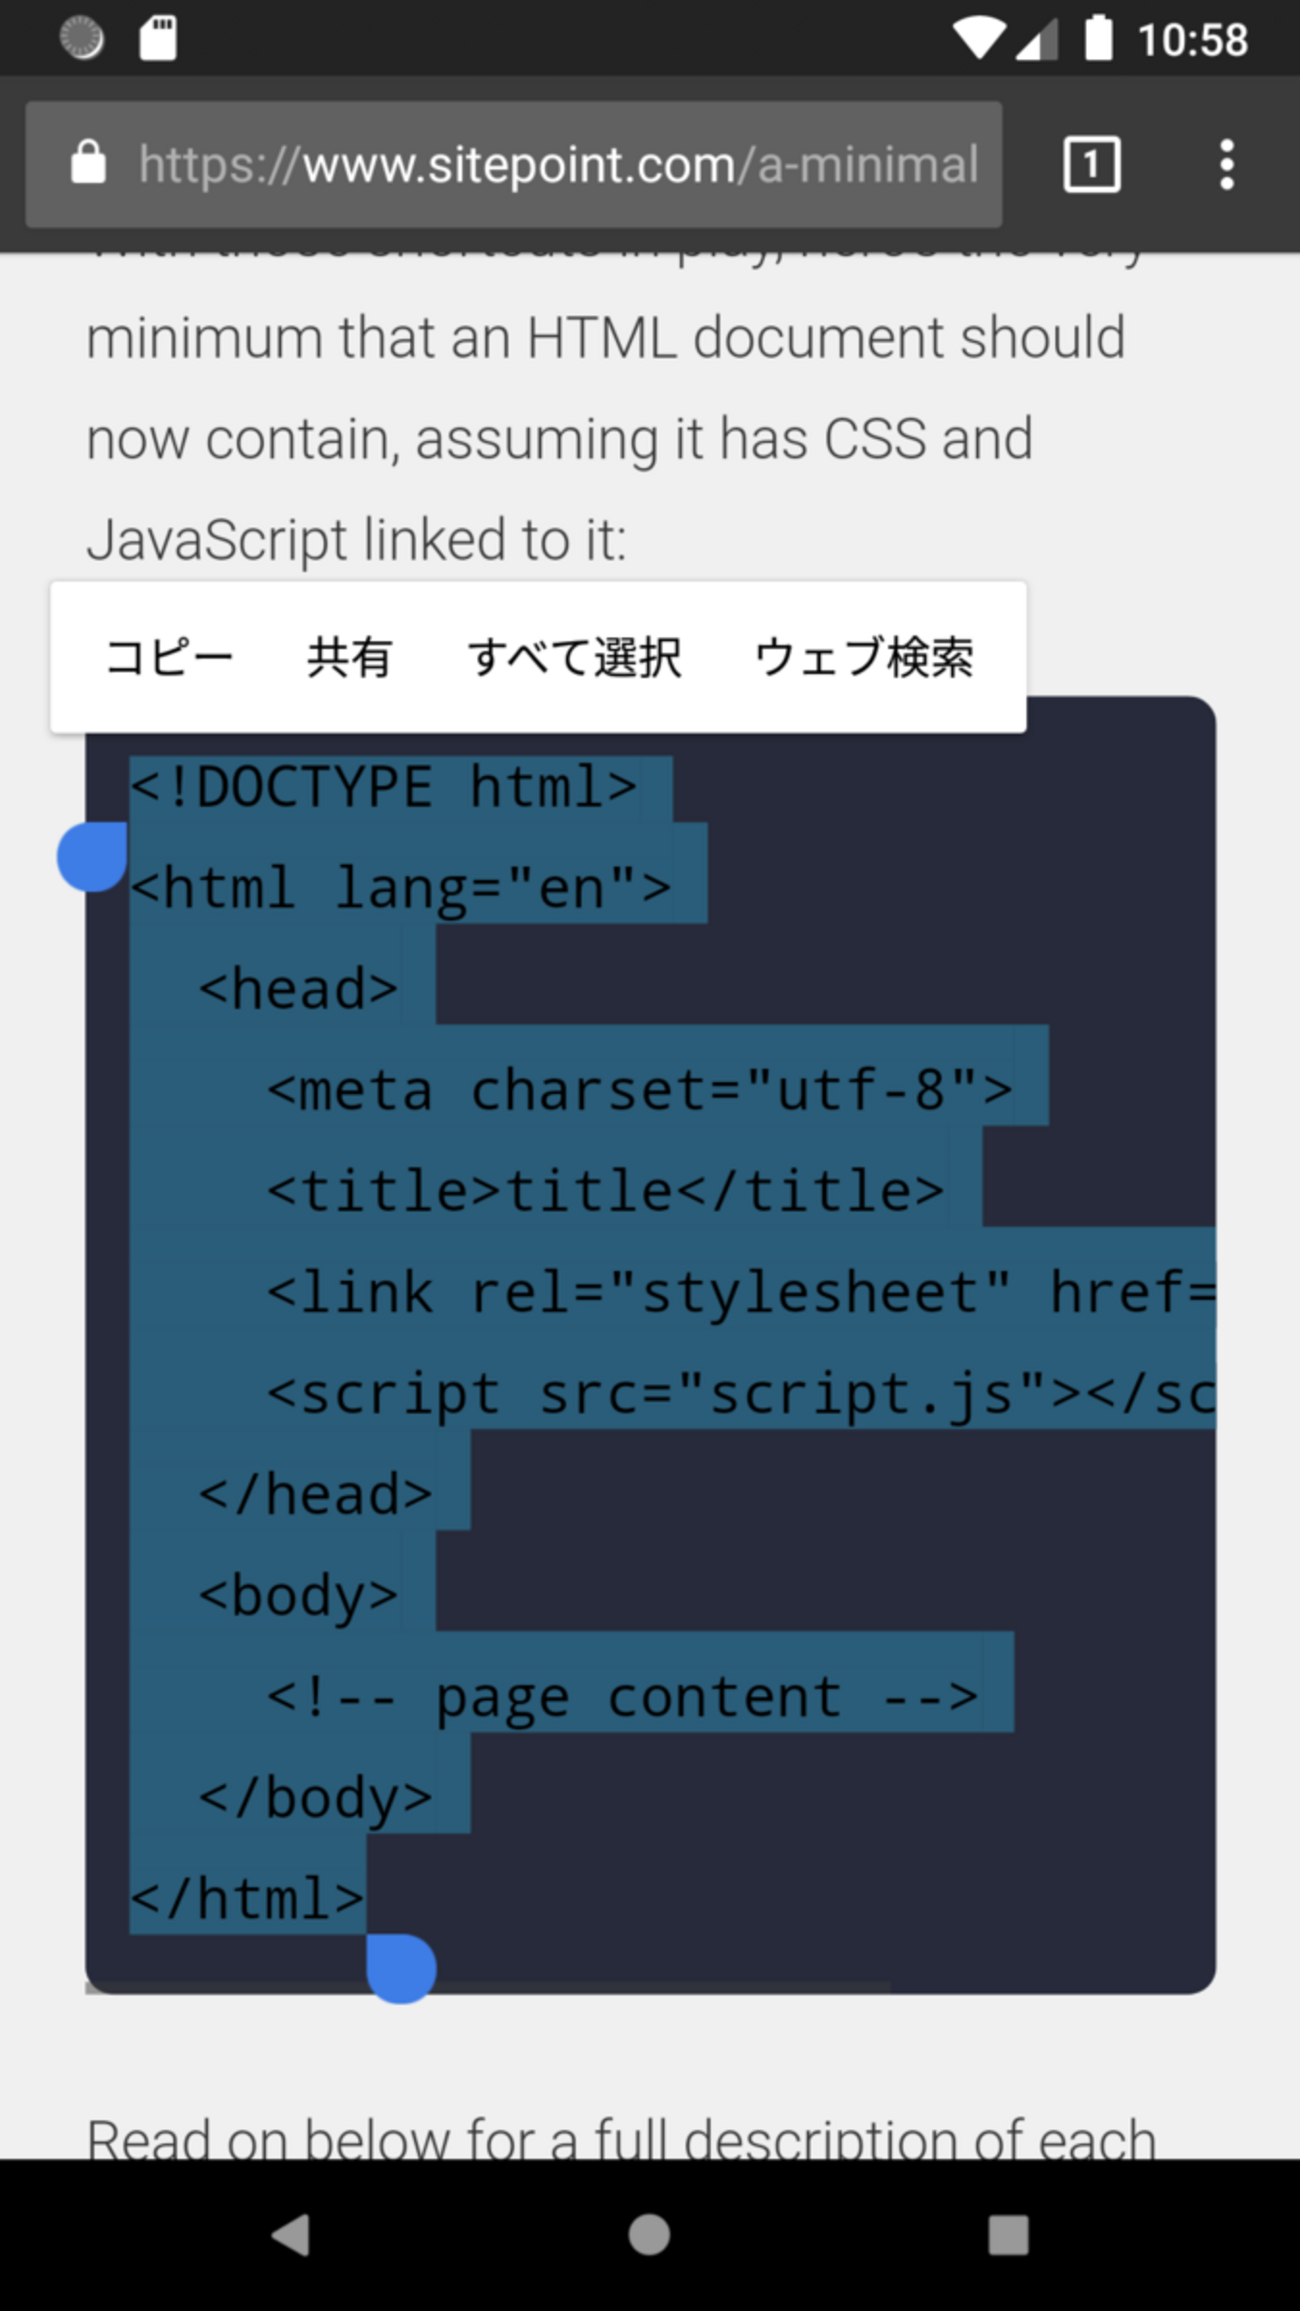Tap the line 'minimum that an HTML document should'

tap(606, 337)
